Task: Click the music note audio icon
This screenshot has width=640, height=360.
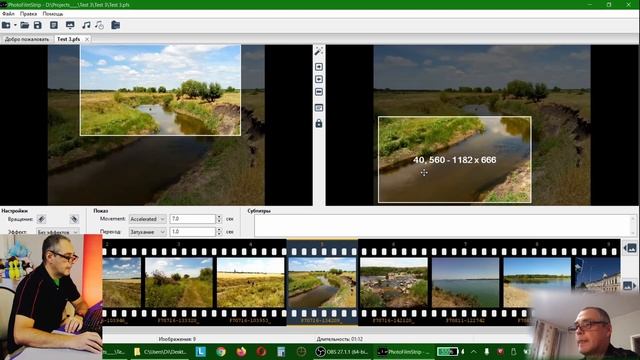Action: (86, 25)
